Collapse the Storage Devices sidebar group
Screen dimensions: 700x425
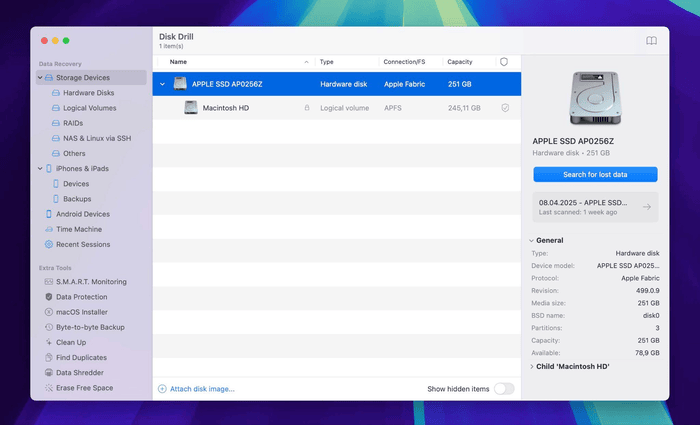40,78
